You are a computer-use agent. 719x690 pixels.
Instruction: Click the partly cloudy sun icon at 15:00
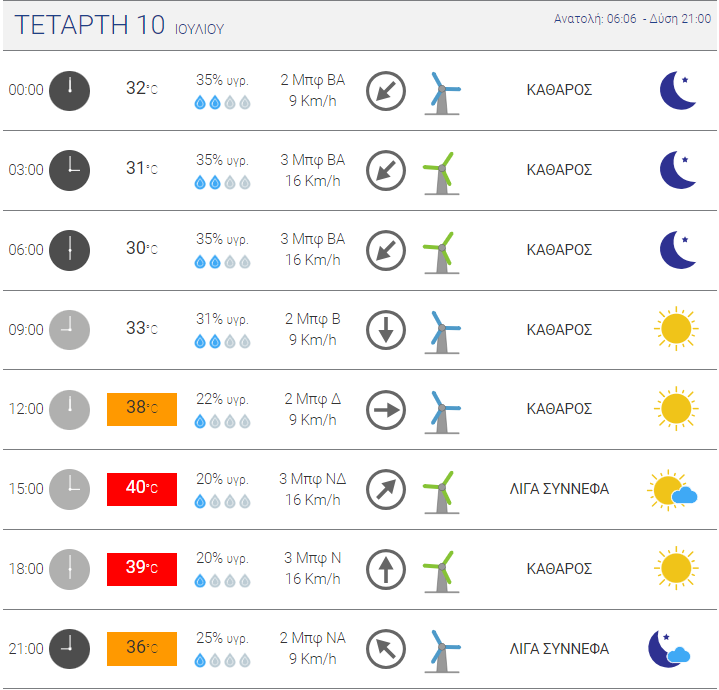[672, 490]
